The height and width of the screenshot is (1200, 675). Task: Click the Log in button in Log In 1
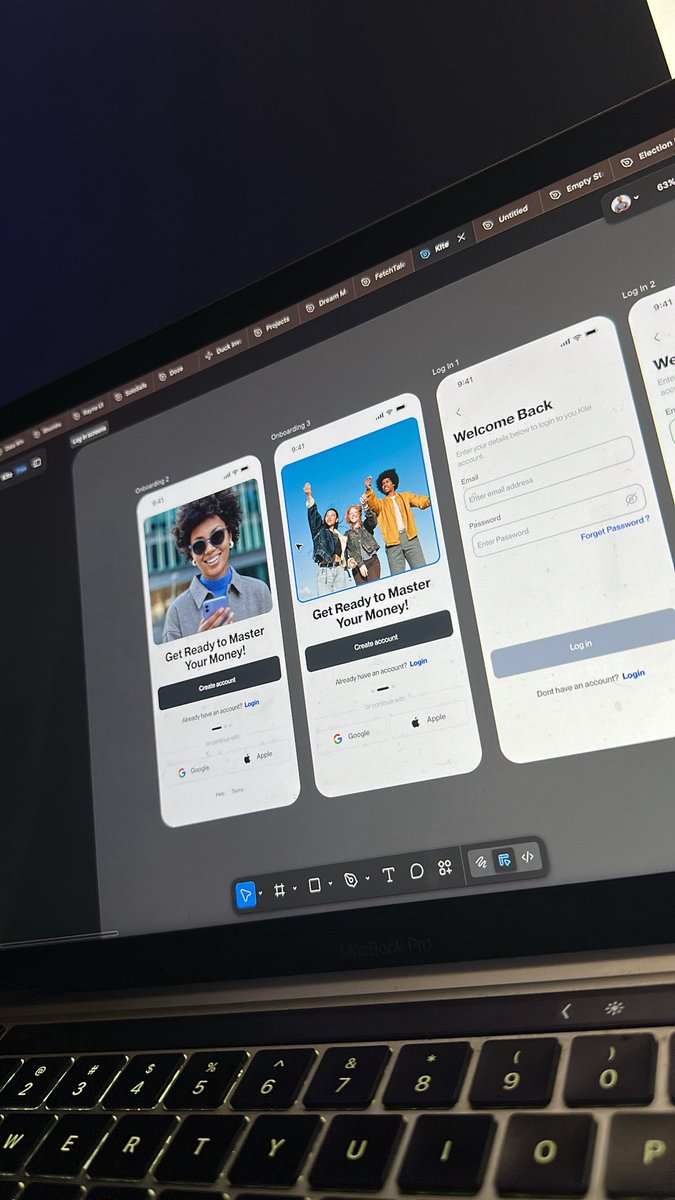click(x=584, y=644)
